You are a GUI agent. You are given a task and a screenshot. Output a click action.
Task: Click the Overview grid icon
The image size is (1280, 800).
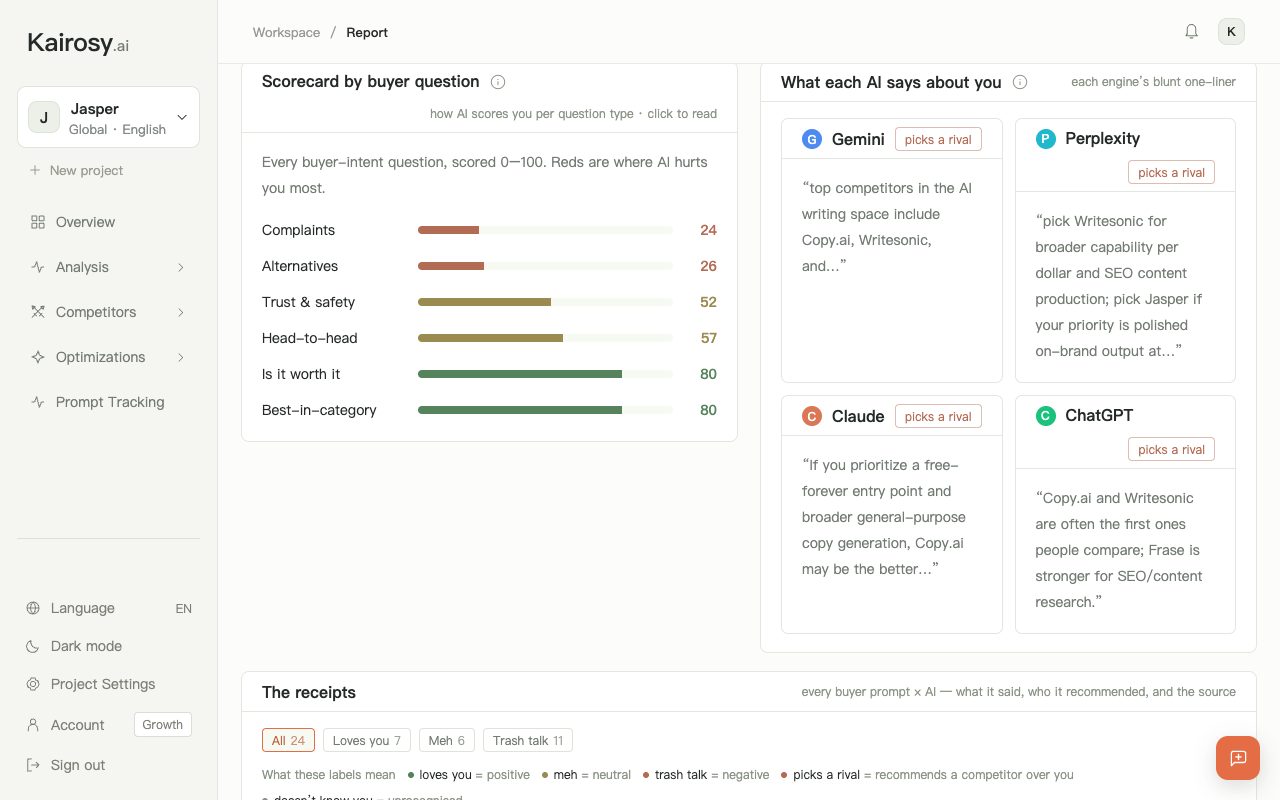point(38,222)
